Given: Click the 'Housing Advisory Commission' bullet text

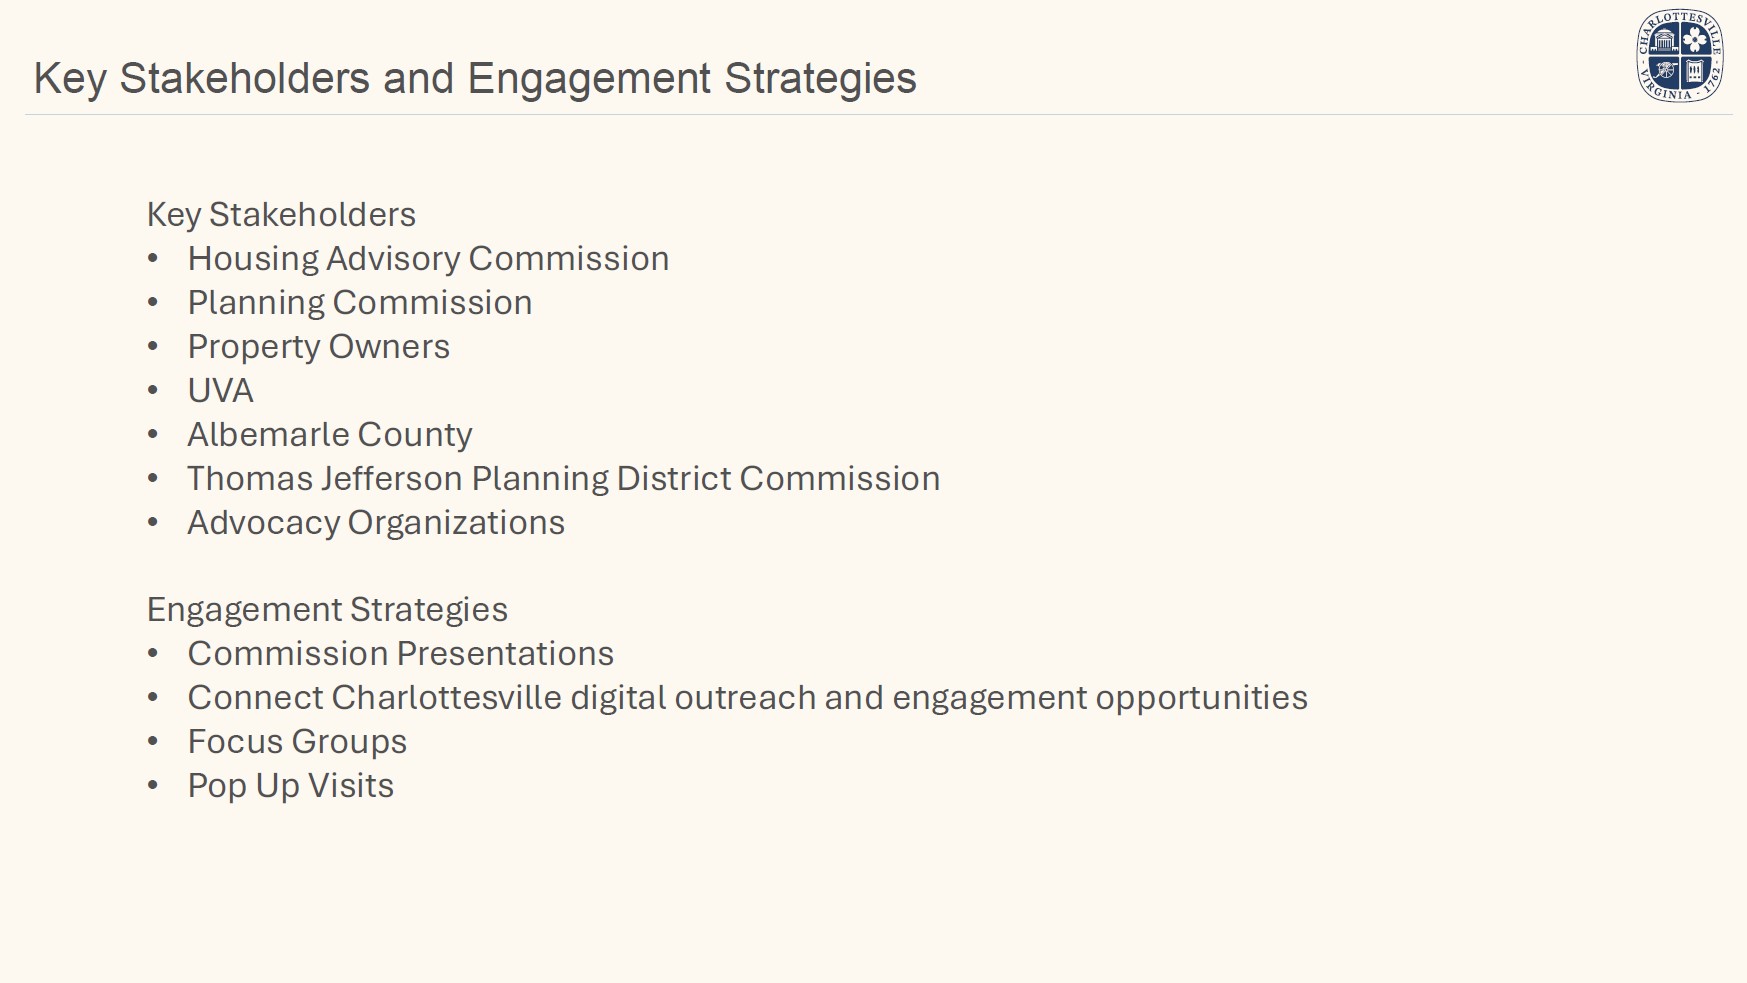Looking at the screenshot, I should 428,259.
